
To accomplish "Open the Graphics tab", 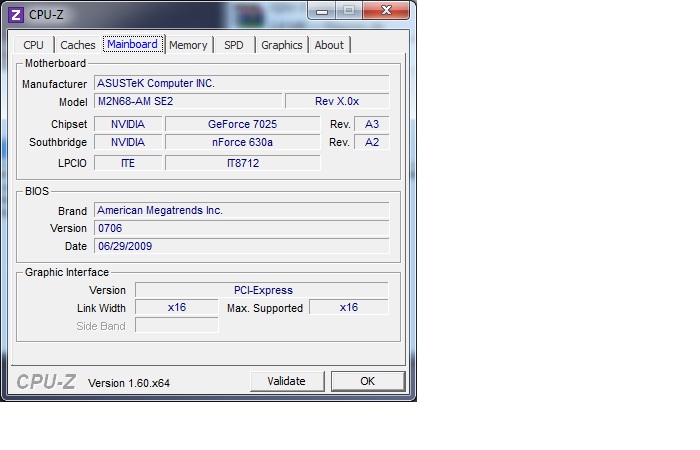I will pos(282,45).
